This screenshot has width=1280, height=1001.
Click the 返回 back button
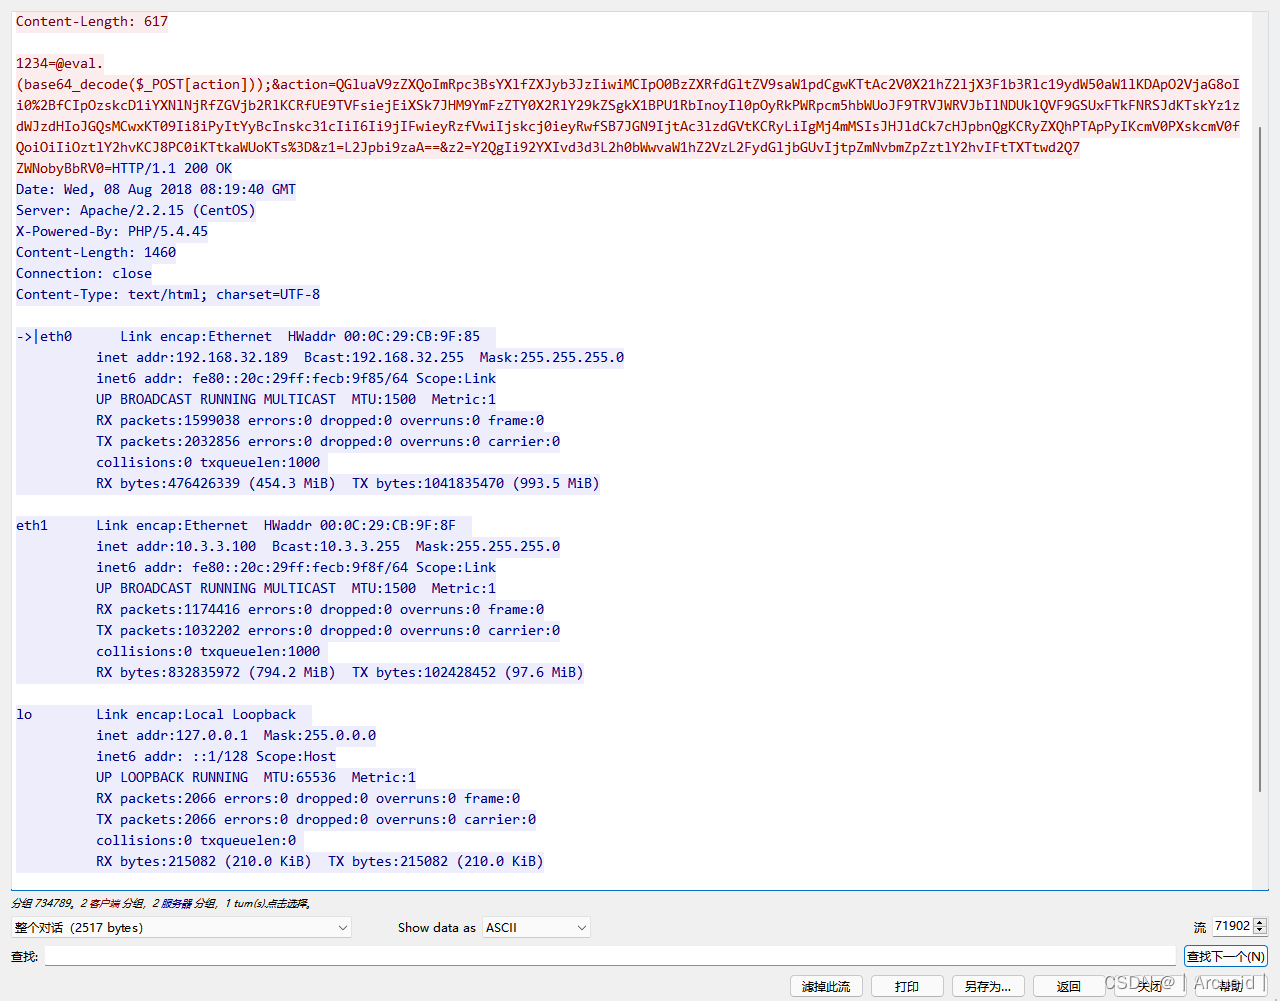tap(1069, 986)
